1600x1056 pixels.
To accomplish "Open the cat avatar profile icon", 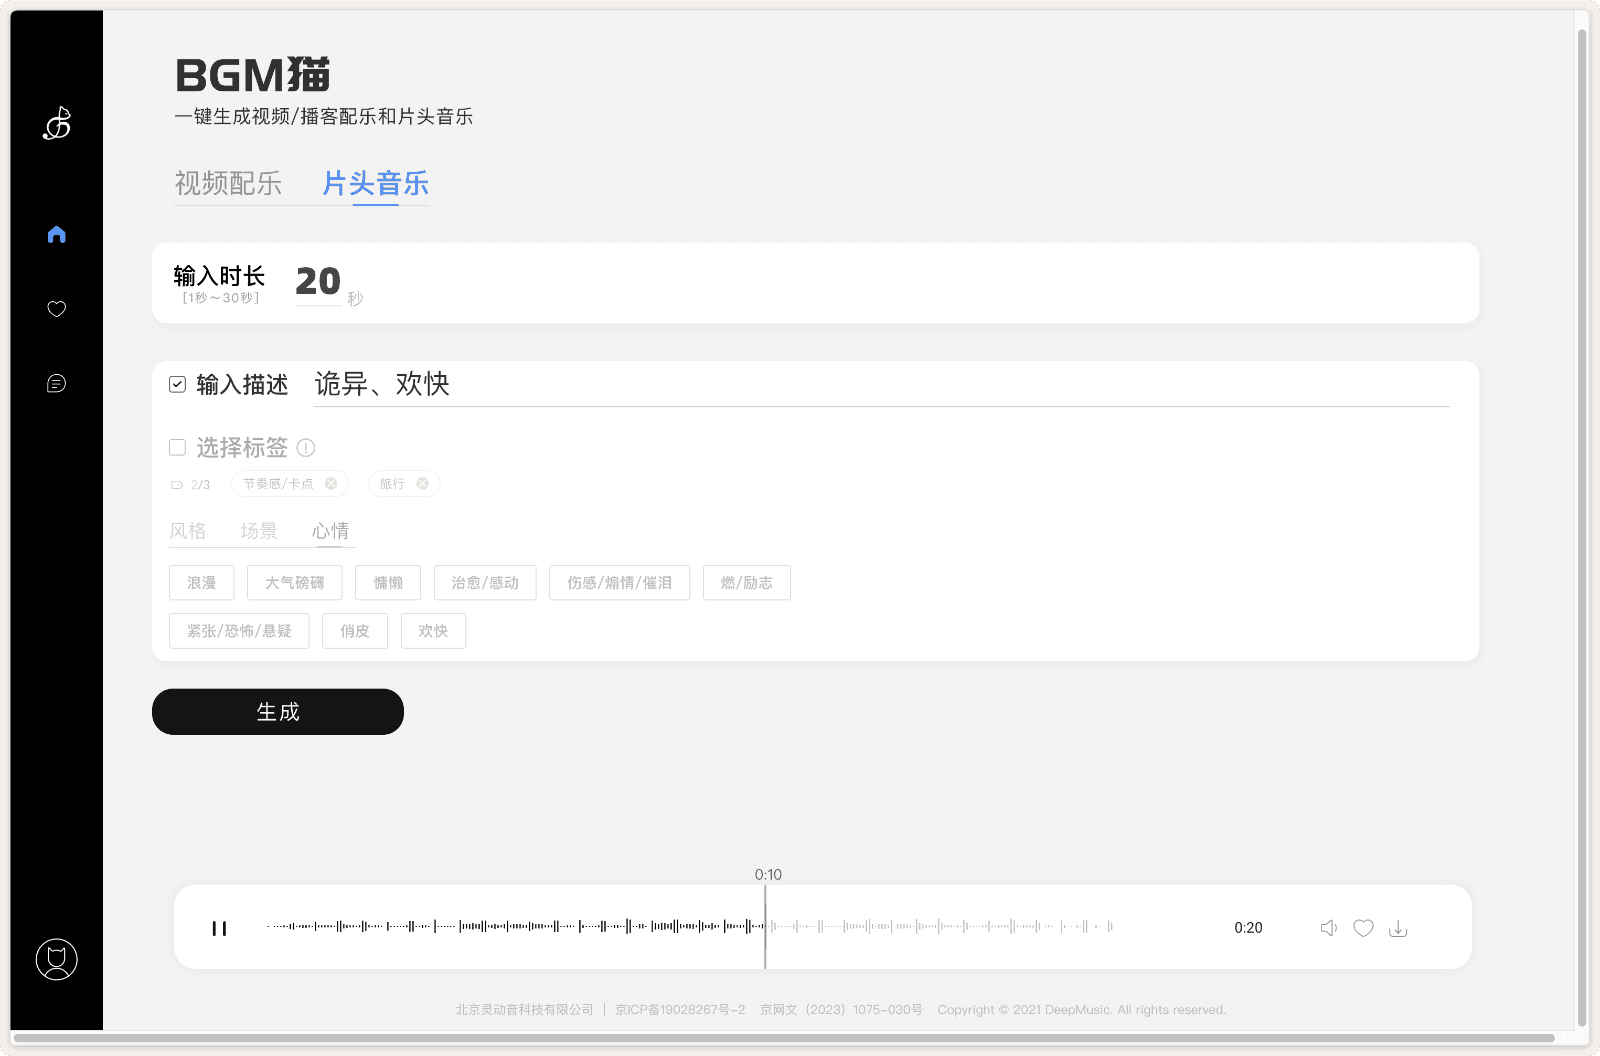I will [57, 959].
